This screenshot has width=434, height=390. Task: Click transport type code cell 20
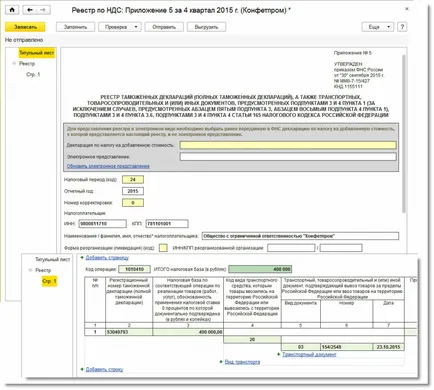[x=252, y=340]
